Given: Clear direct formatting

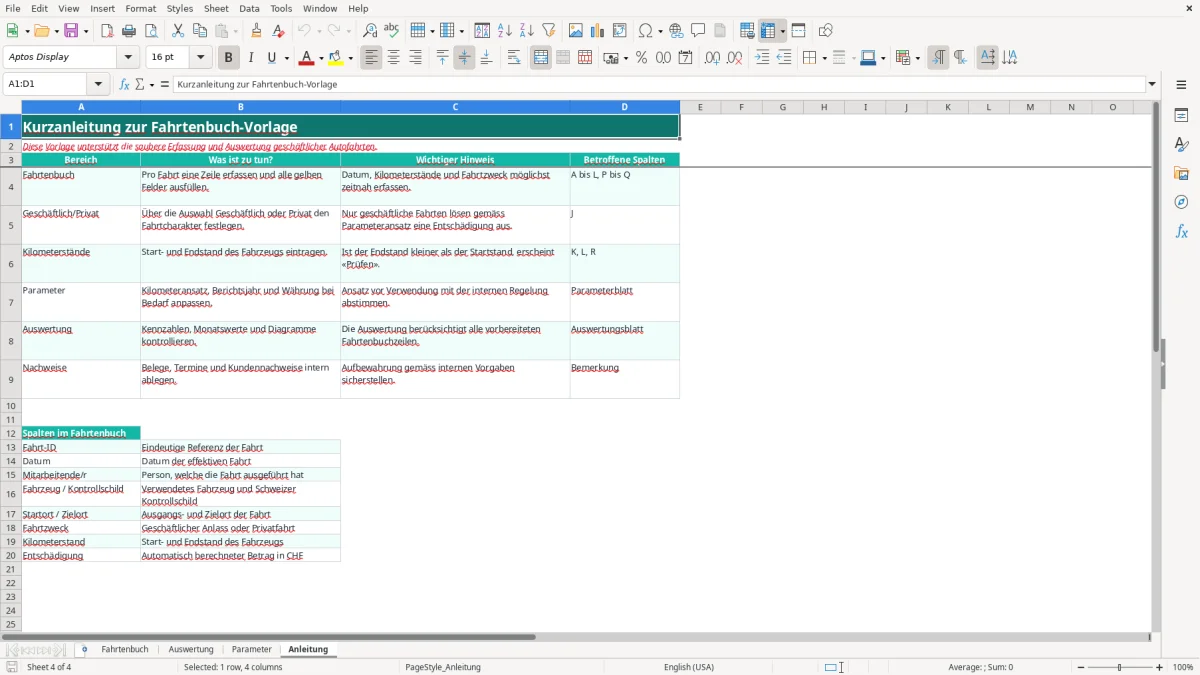Looking at the screenshot, I should pos(279,31).
